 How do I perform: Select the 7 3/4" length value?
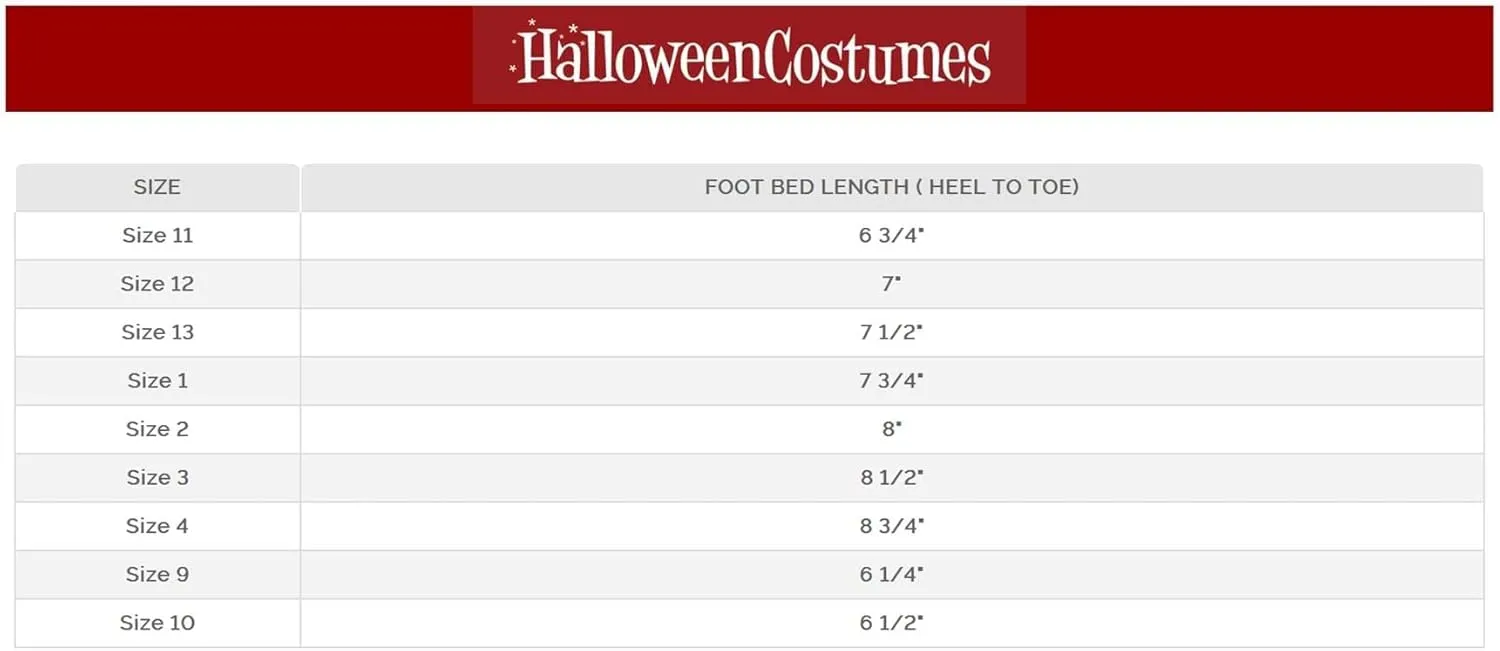pos(891,381)
